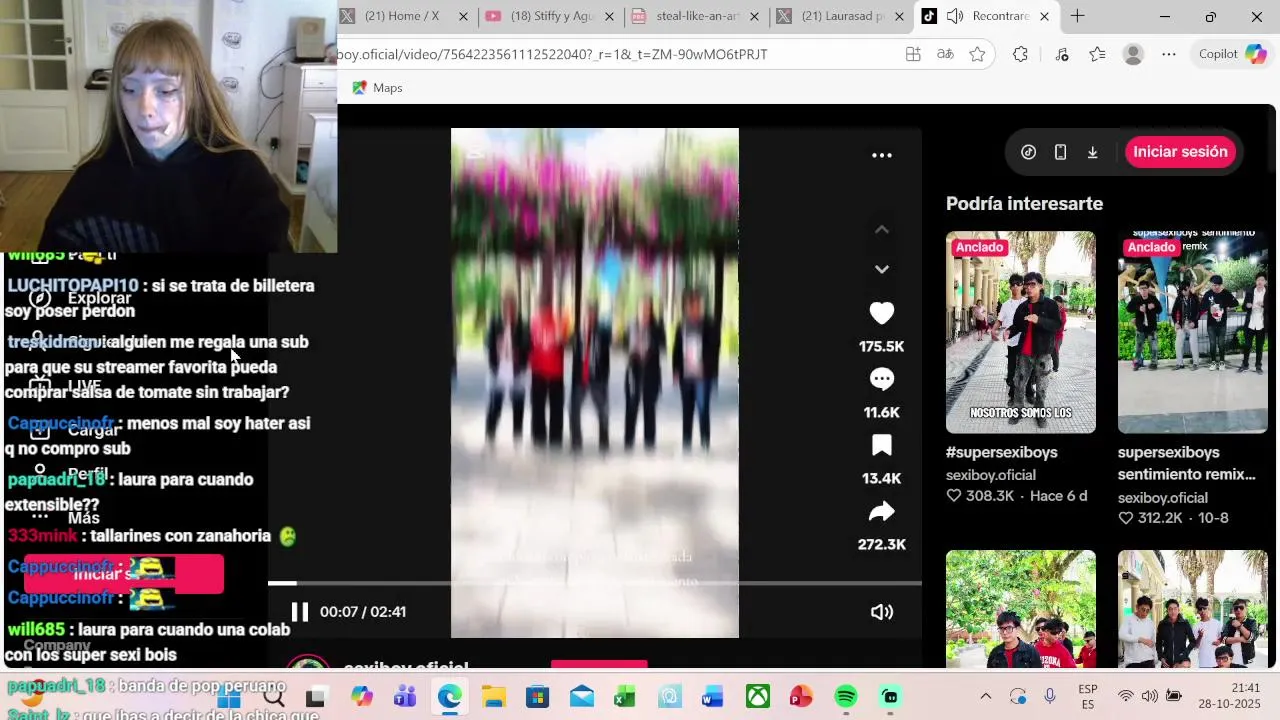
Task: Open the Favorites list icon
Action: [x=1097, y=54]
